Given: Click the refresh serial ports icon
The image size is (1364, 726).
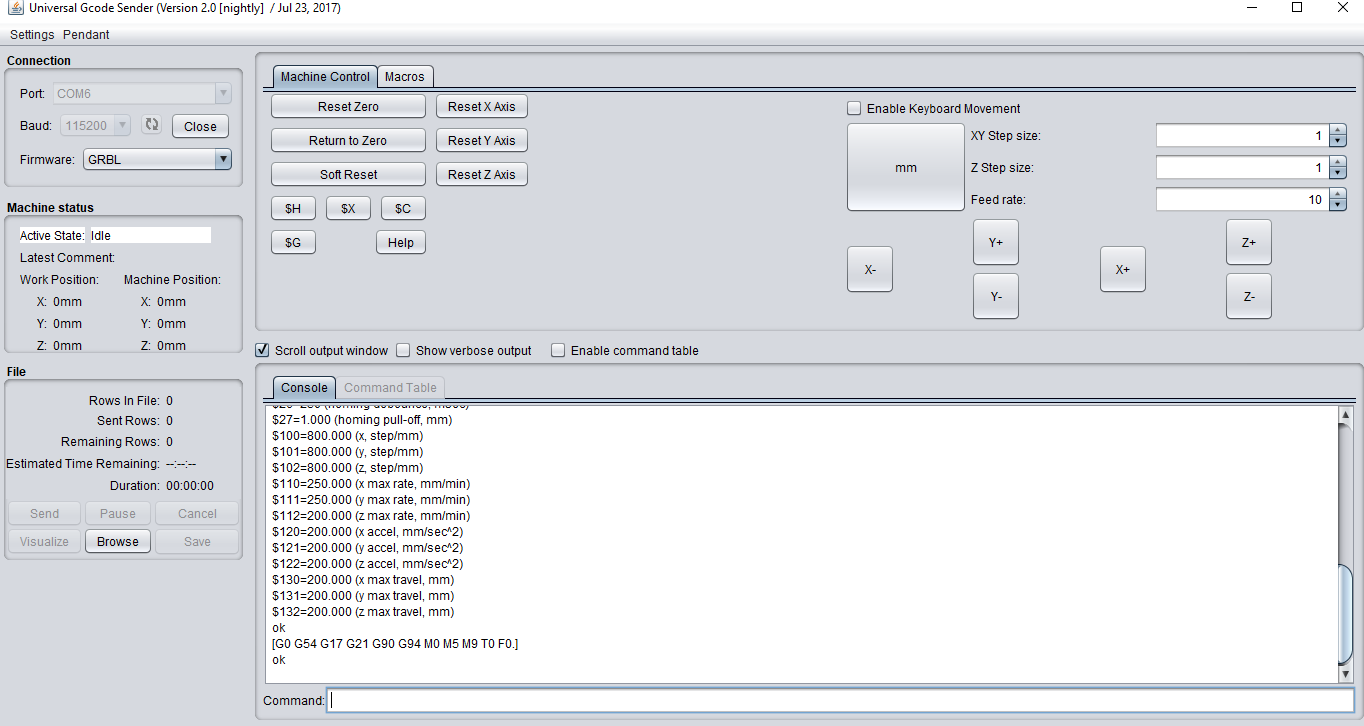Looking at the screenshot, I should [151, 125].
